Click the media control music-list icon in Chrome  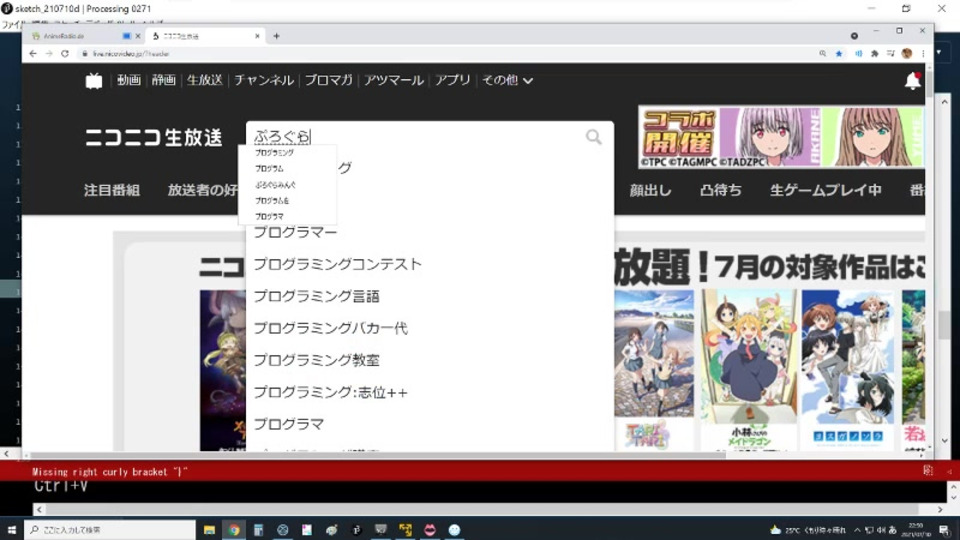pyautogui.click(x=891, y=54)
